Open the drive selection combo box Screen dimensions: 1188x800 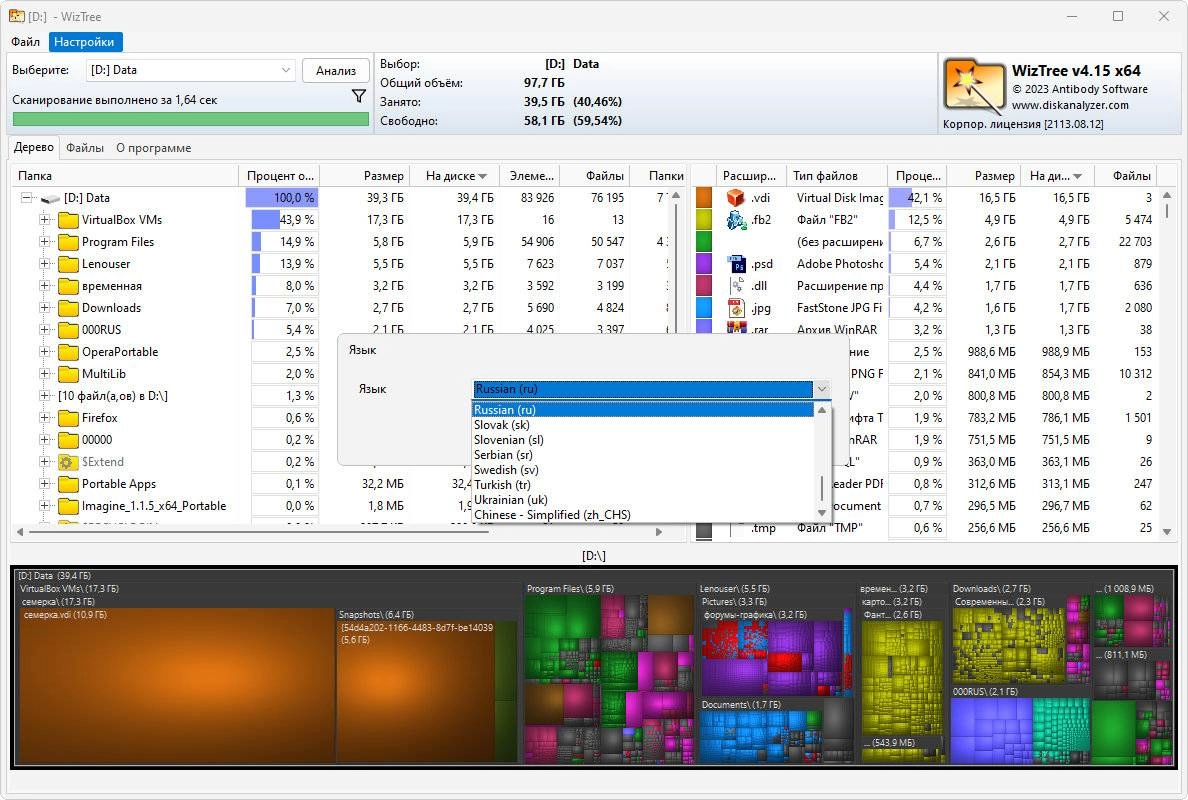[x=190, y=70]
